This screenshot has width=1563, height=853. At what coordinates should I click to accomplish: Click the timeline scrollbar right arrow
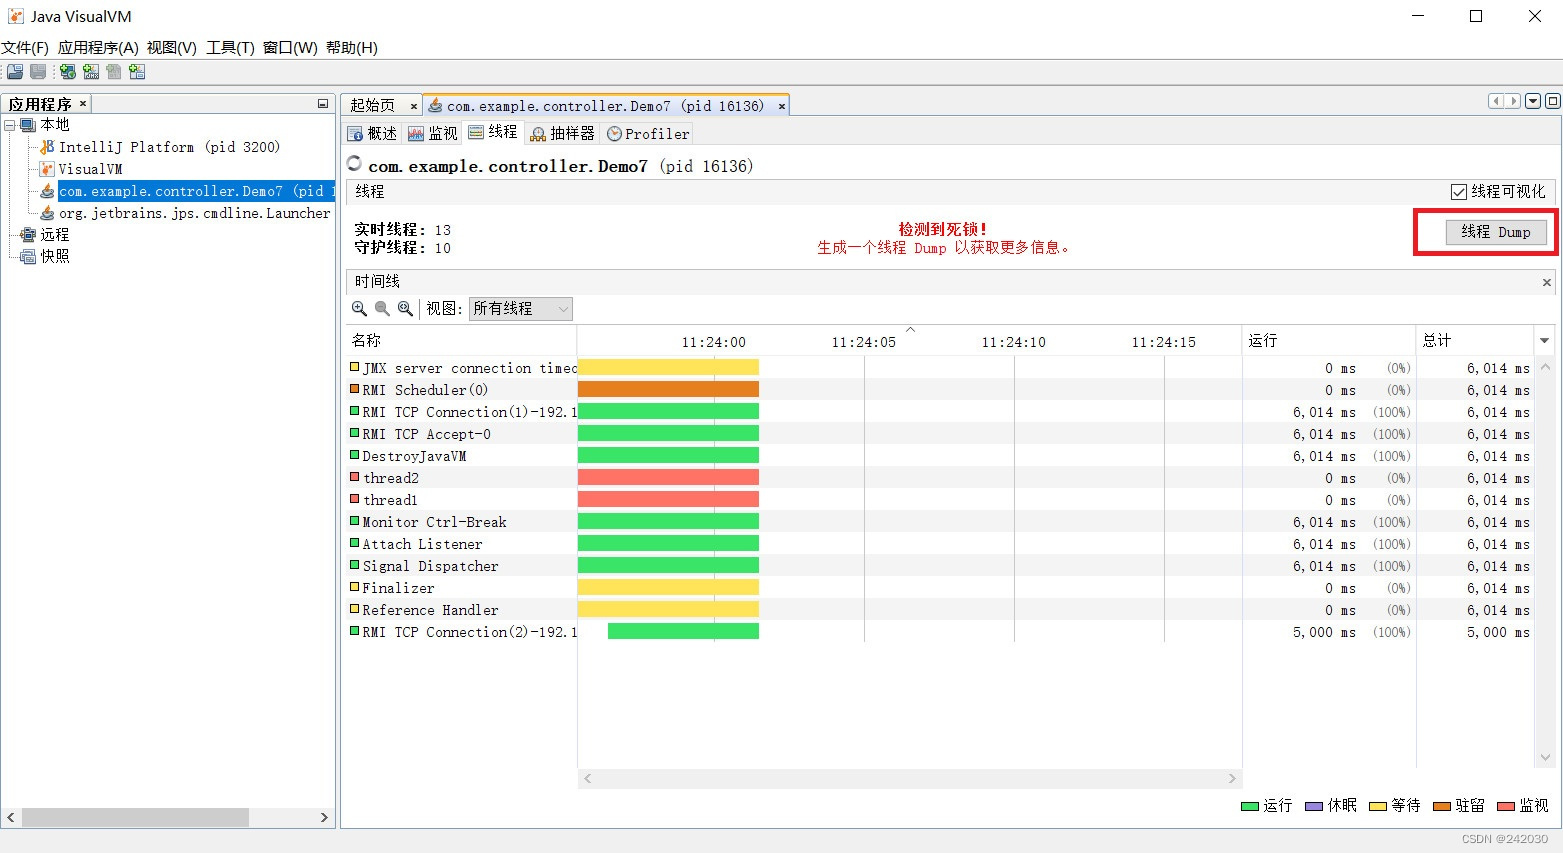pyautogui.click(x=1232, y=778)
